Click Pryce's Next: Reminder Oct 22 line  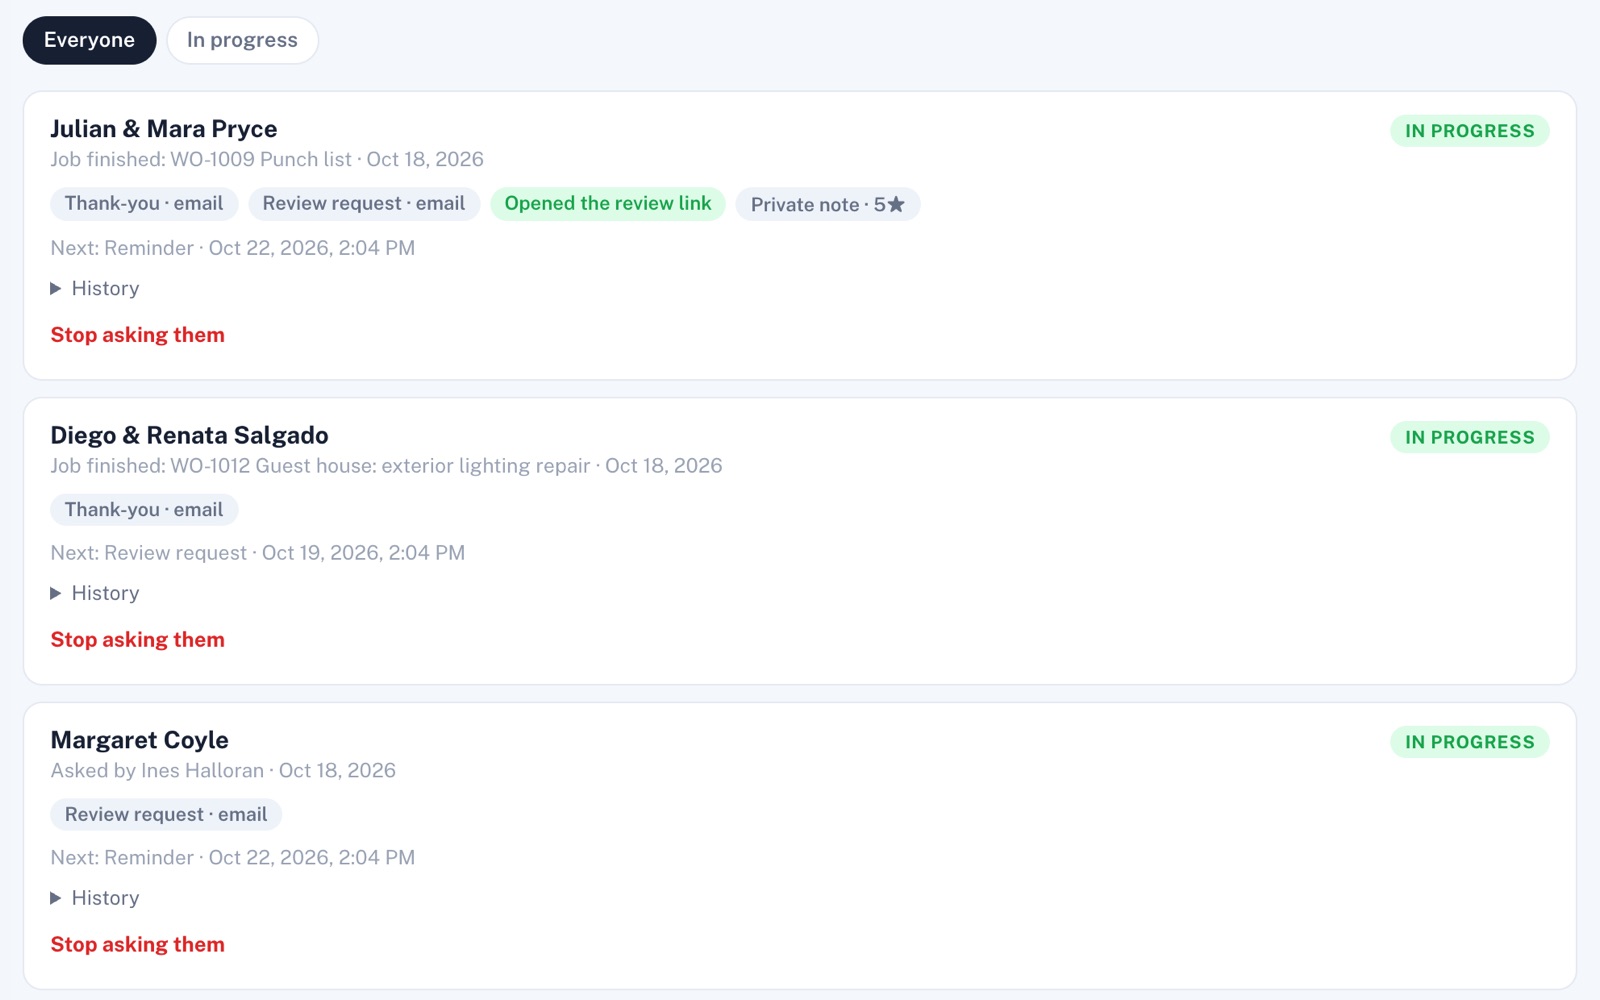pyautogui.click(x=233, y=248)
